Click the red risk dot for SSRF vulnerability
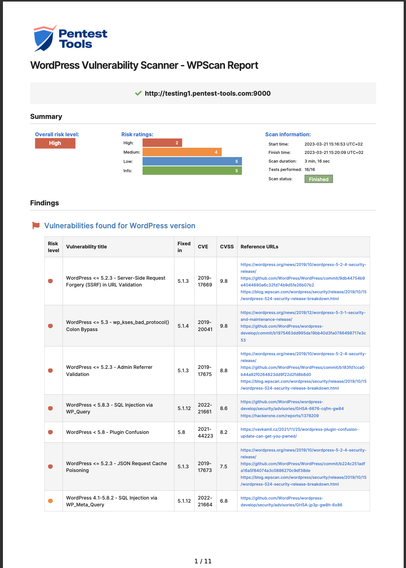 pyautogui.click(x=50, y=281)
